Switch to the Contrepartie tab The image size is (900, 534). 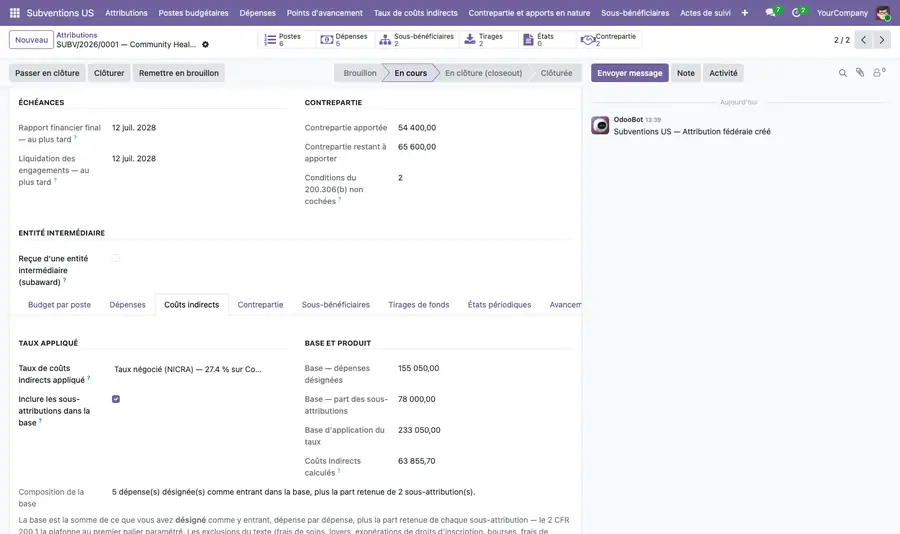pos(260,305)
